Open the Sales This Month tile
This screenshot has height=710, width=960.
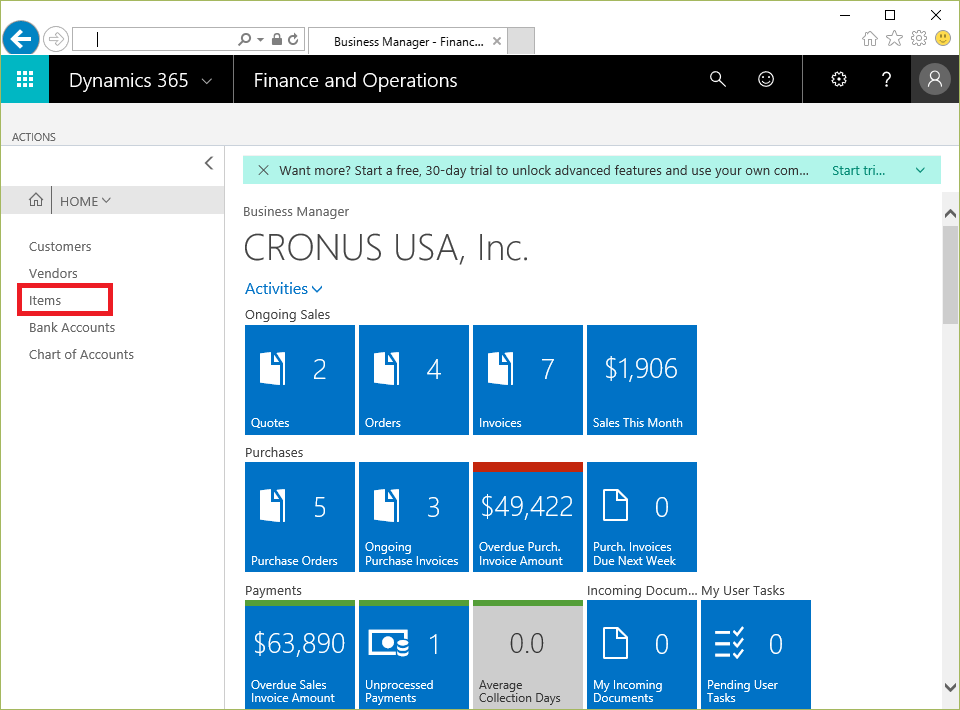pos(642,379)
